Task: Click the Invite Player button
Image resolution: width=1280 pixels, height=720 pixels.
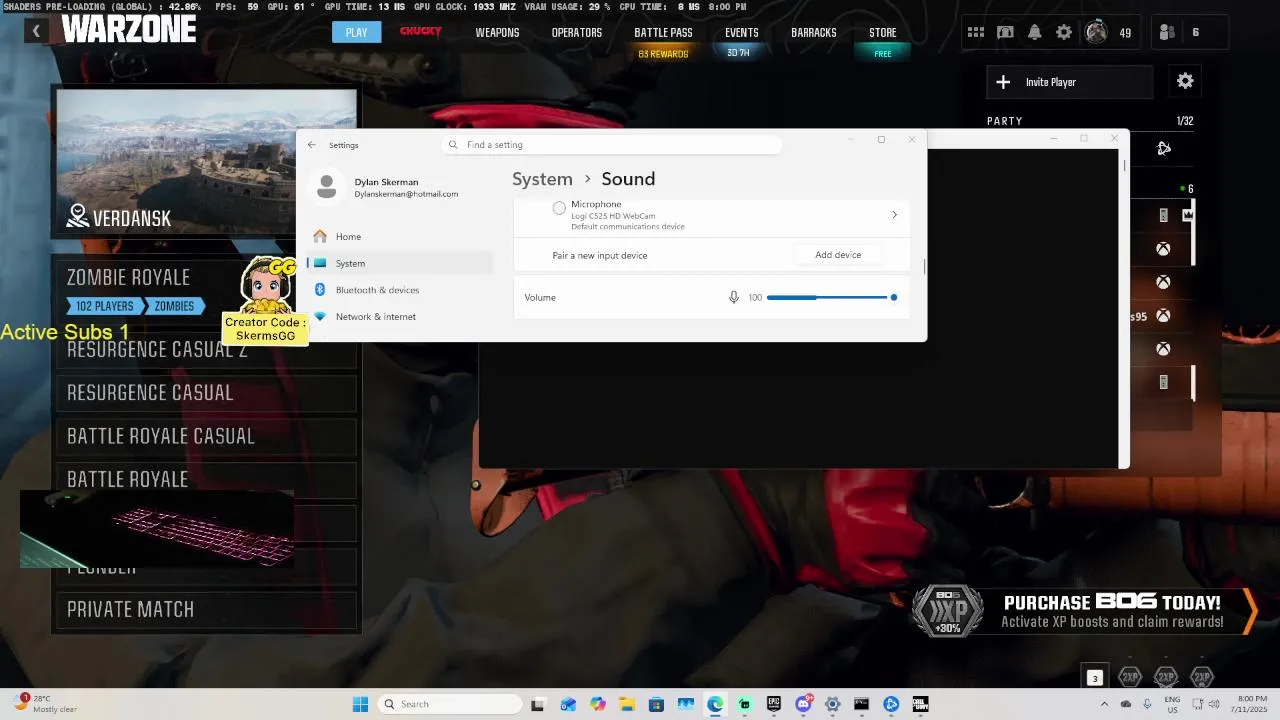Action: click(x=1069, y=82)
